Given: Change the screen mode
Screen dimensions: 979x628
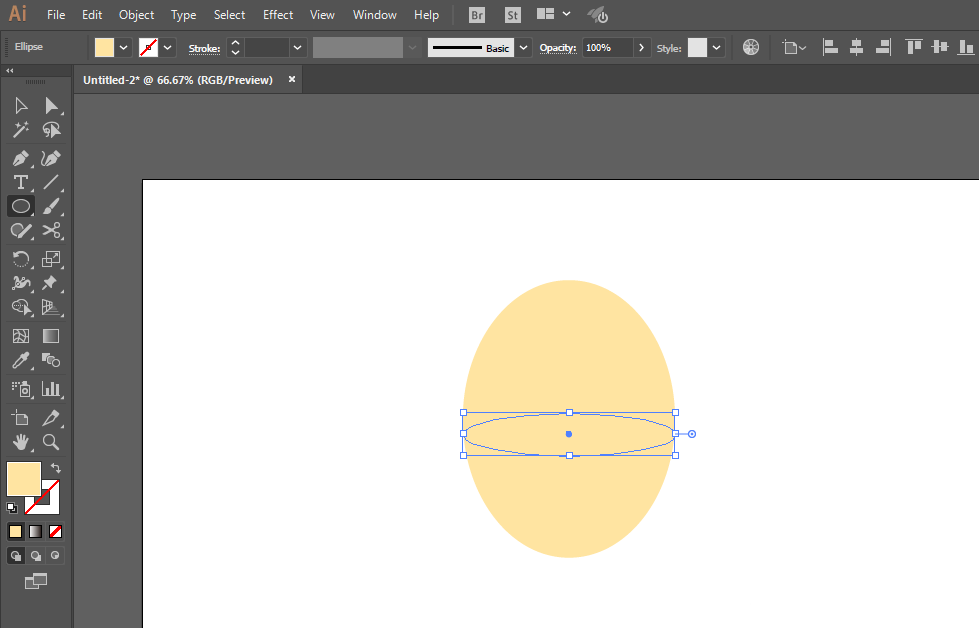Looking at the screenshot, I should [x=36, y=582].
